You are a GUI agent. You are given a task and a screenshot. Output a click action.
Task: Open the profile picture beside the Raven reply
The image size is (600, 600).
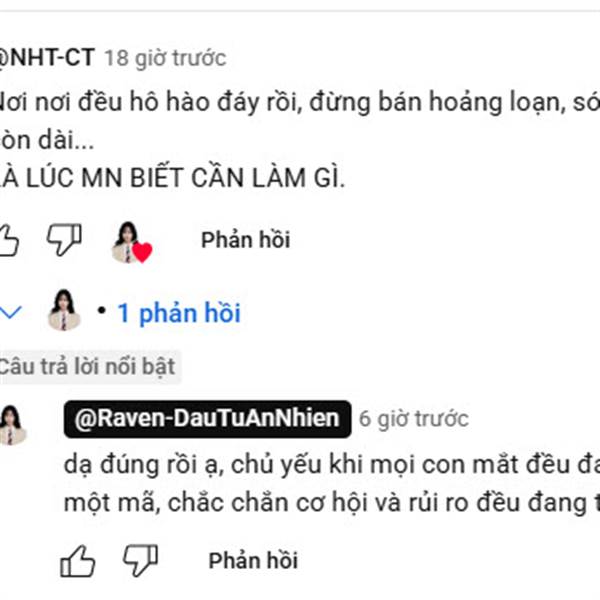coord(12,425)
